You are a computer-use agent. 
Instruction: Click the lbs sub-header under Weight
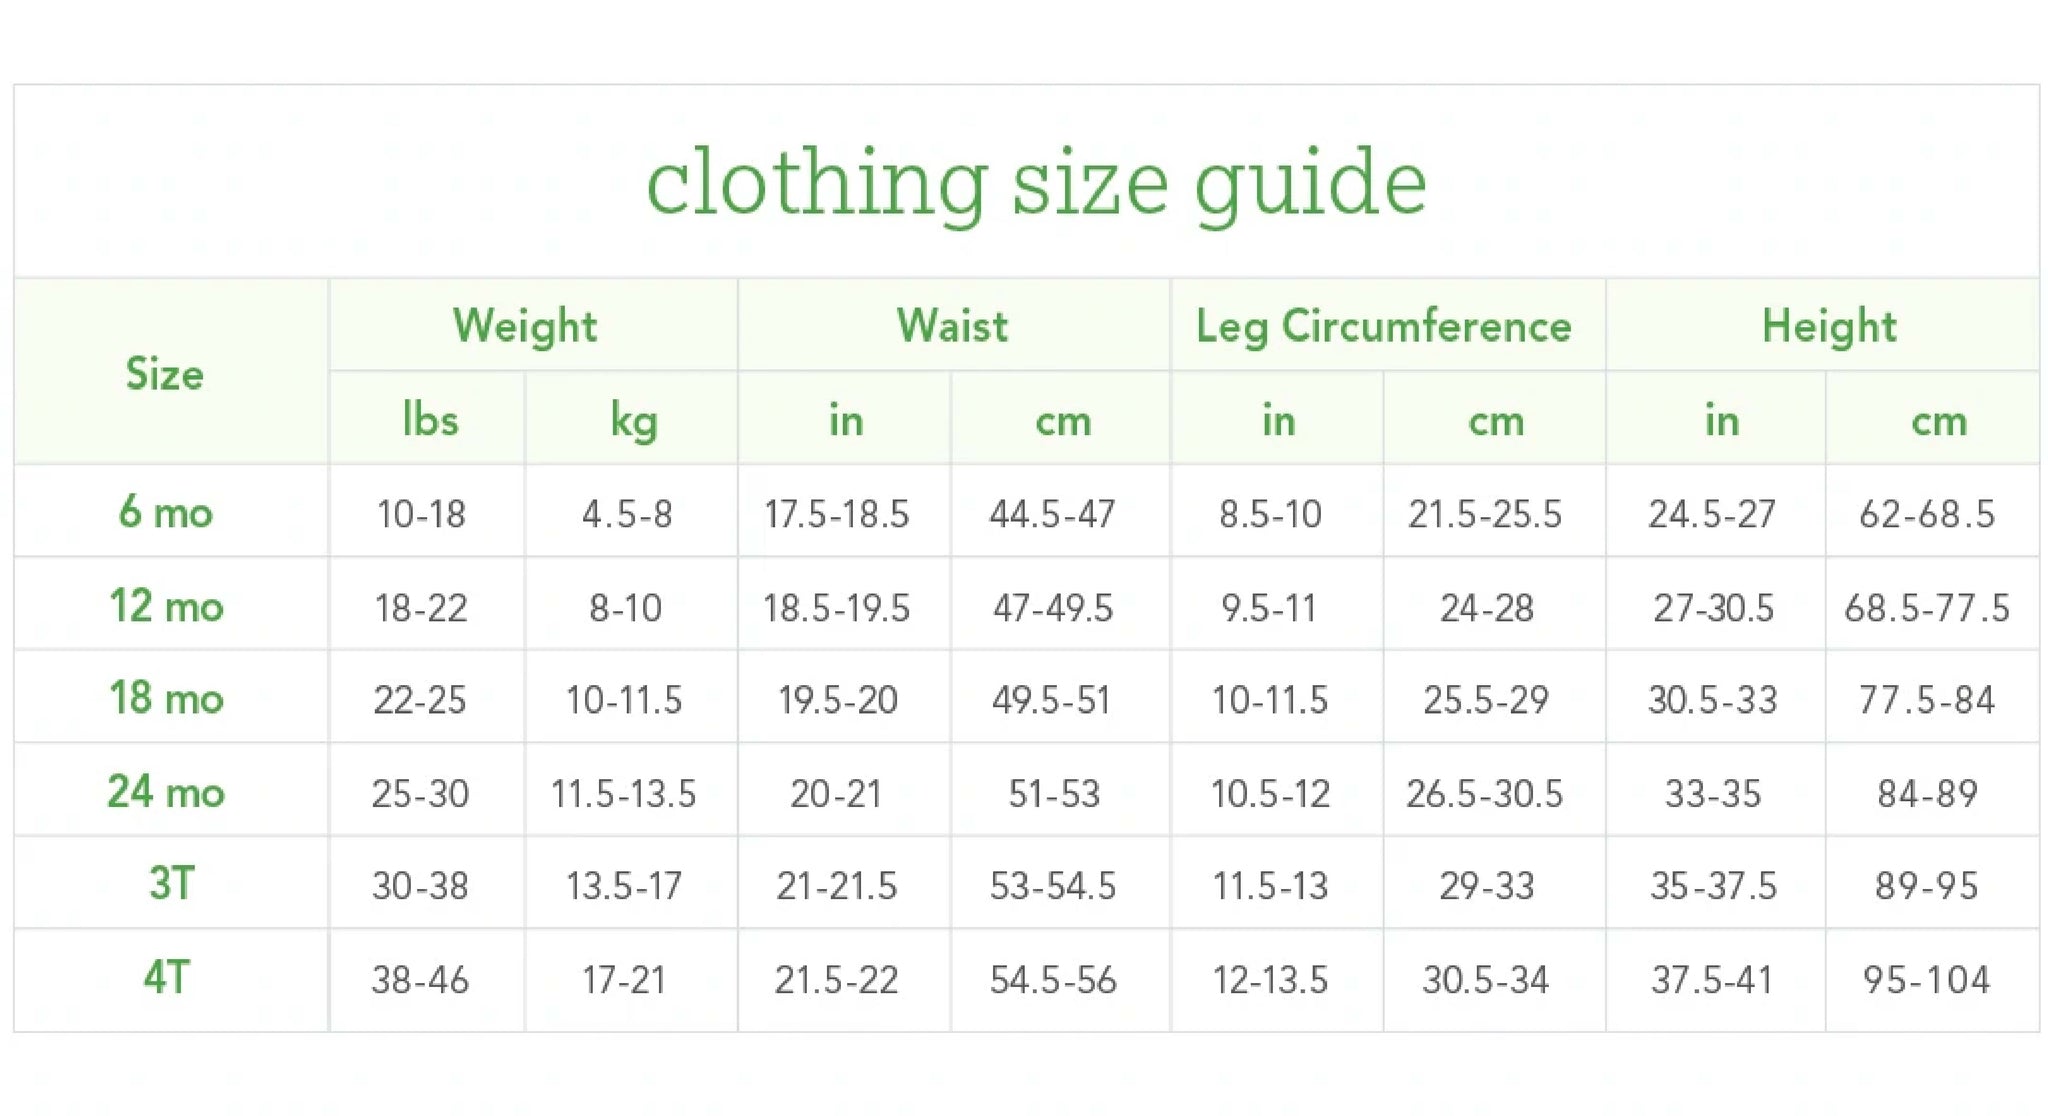point(430,420)
